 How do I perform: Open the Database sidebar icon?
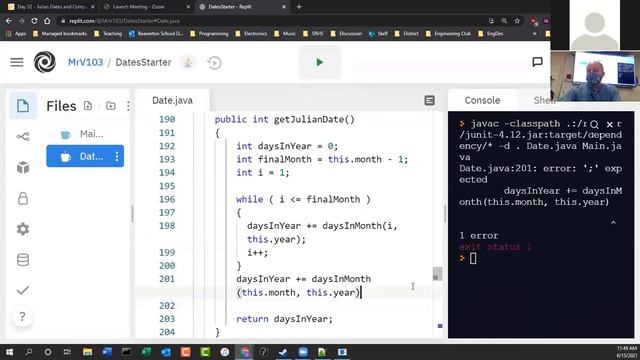point(23,260)
